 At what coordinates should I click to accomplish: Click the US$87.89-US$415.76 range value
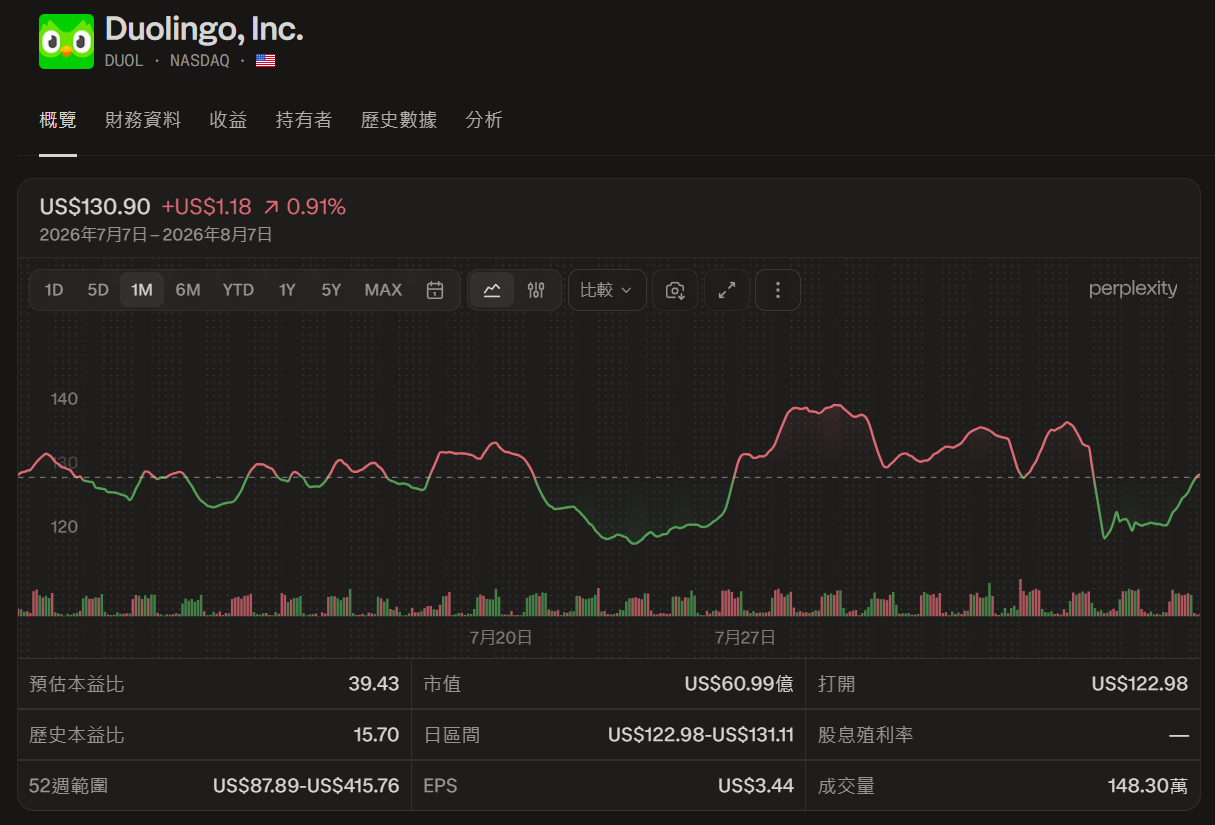coord(306,786)
